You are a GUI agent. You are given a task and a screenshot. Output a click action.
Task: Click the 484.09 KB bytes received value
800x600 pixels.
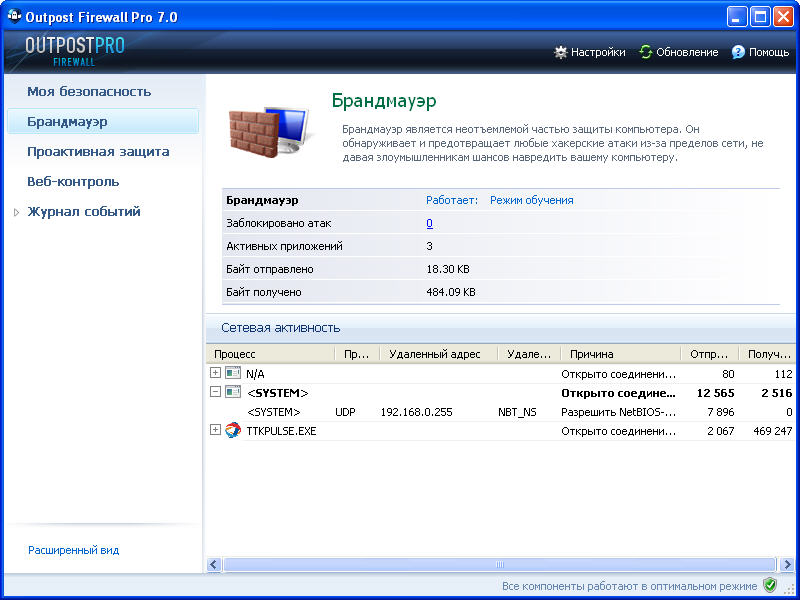[x=451, y=292]
